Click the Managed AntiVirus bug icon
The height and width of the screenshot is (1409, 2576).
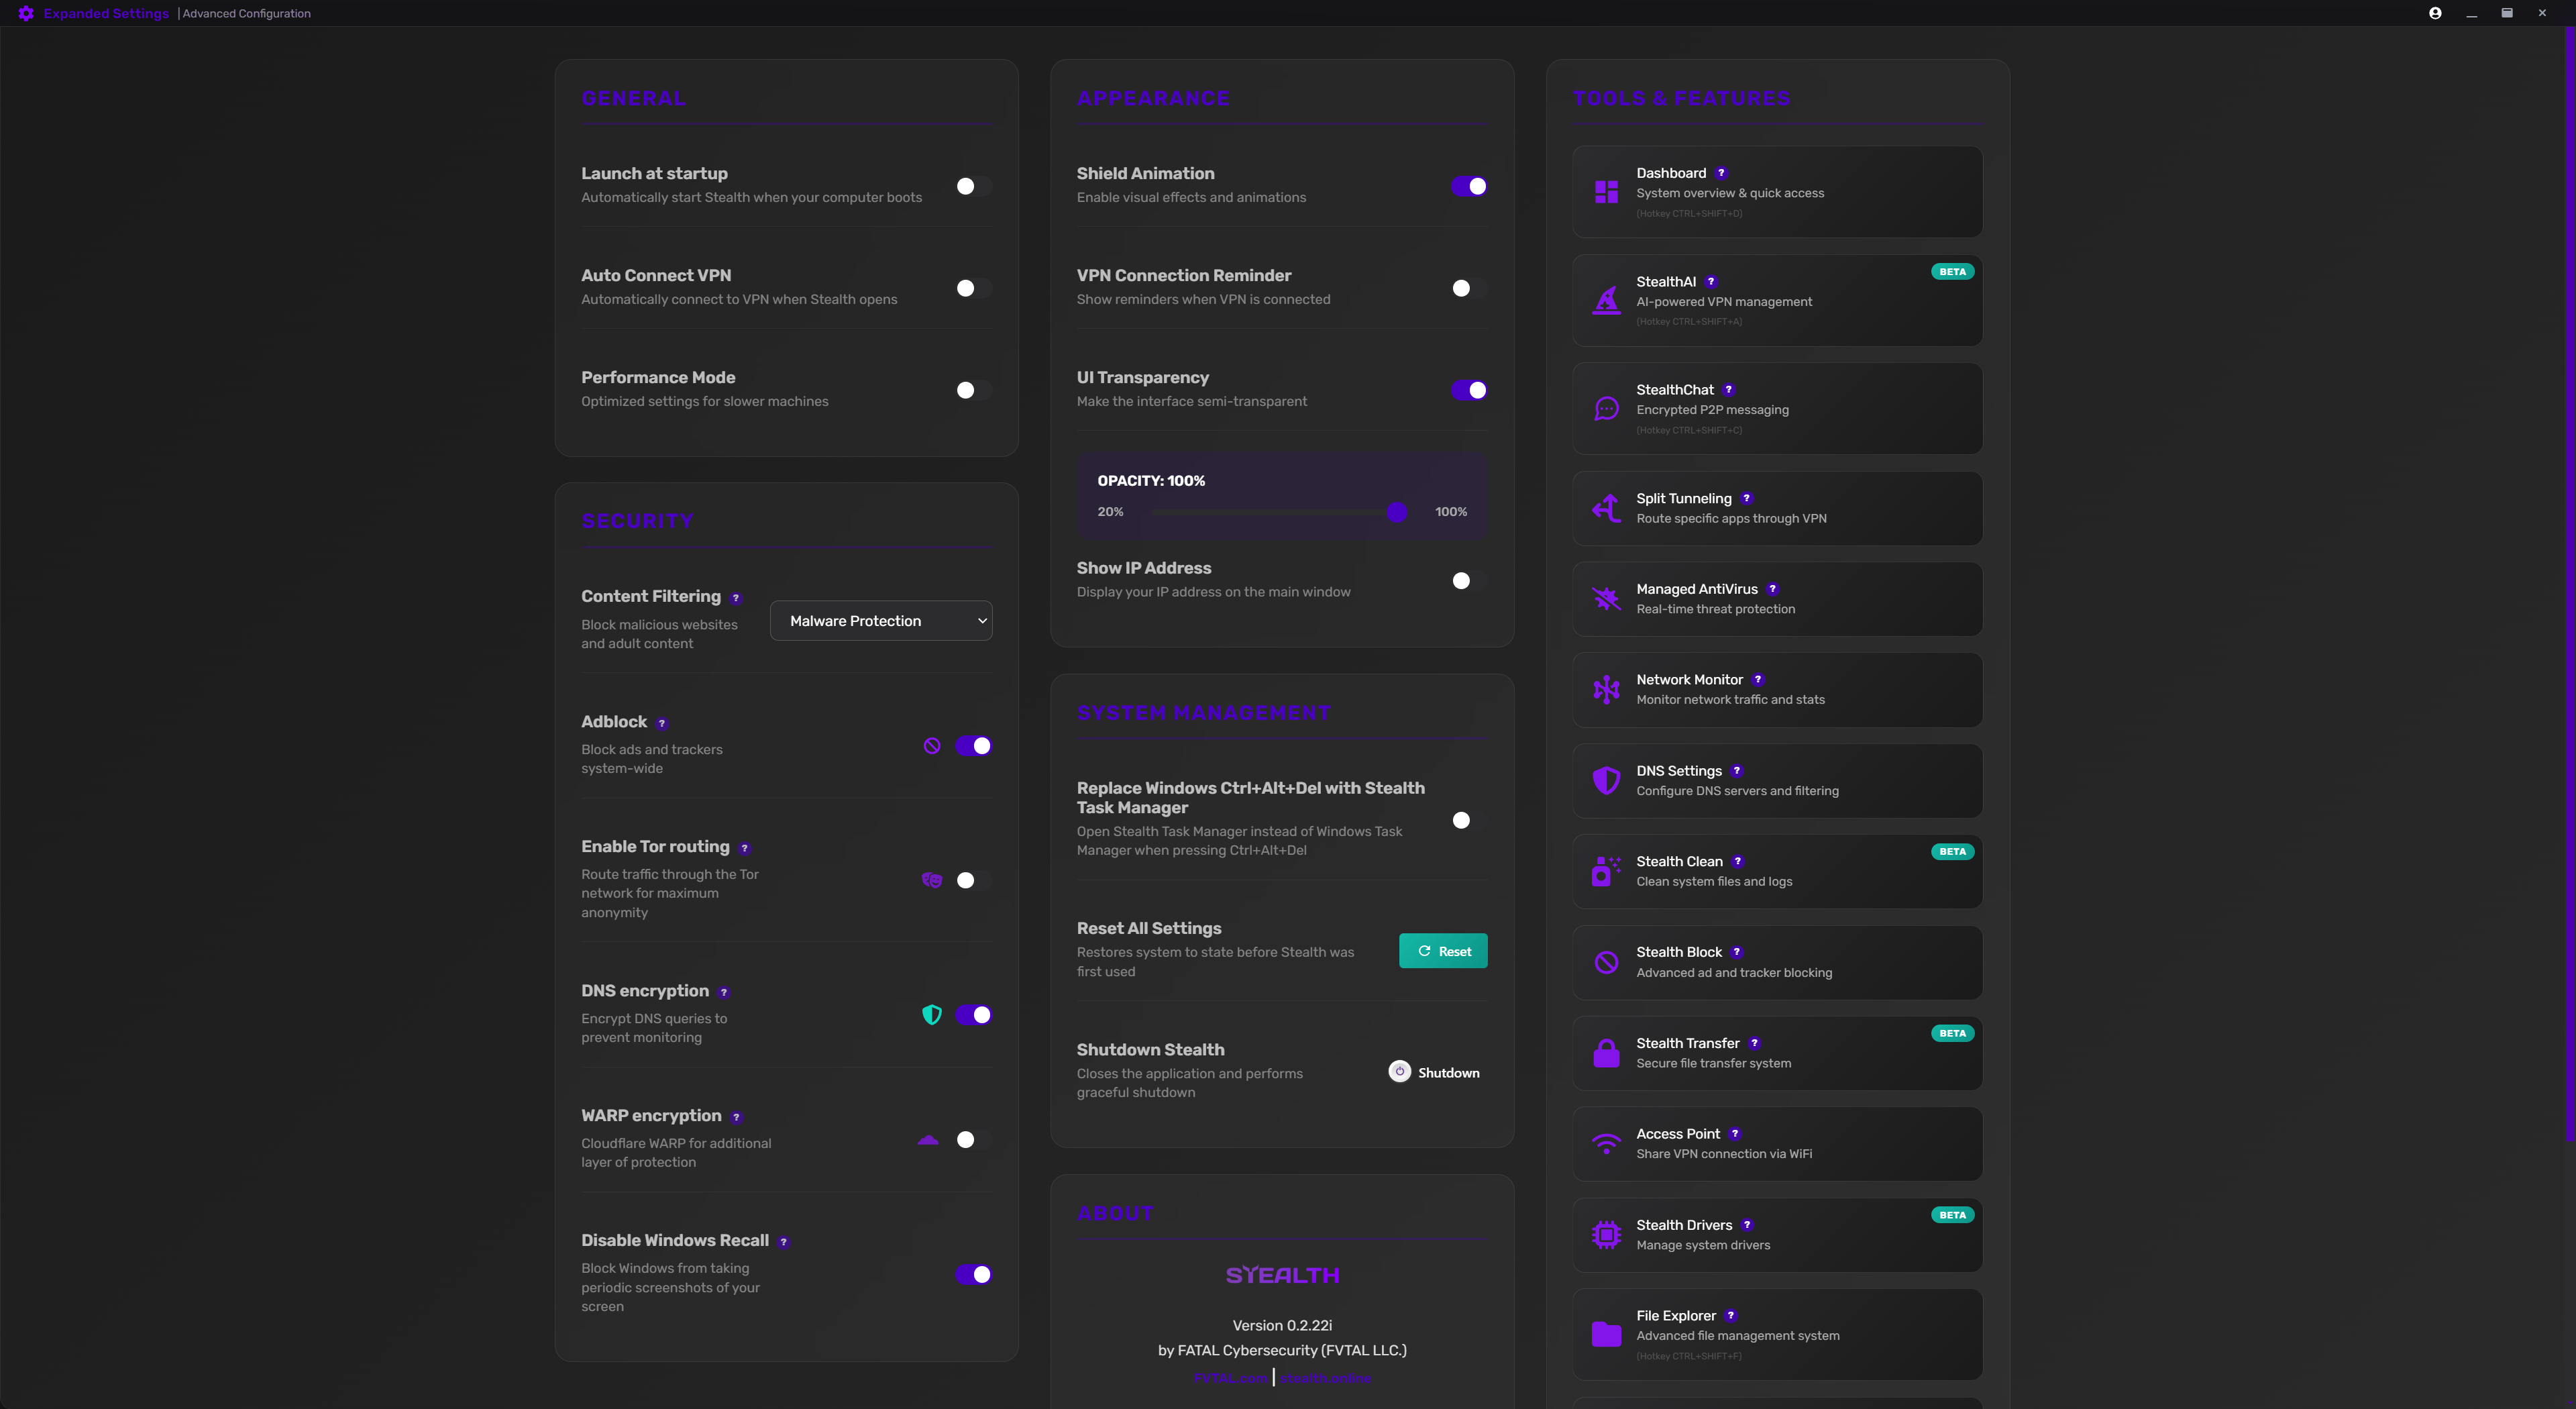pos(1606,598)
